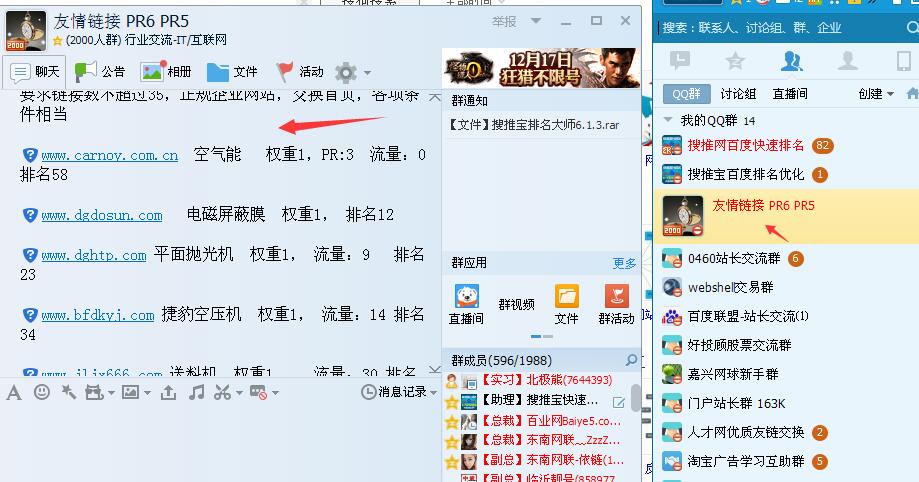Open the 群活动 group app icon

(616, 304)
